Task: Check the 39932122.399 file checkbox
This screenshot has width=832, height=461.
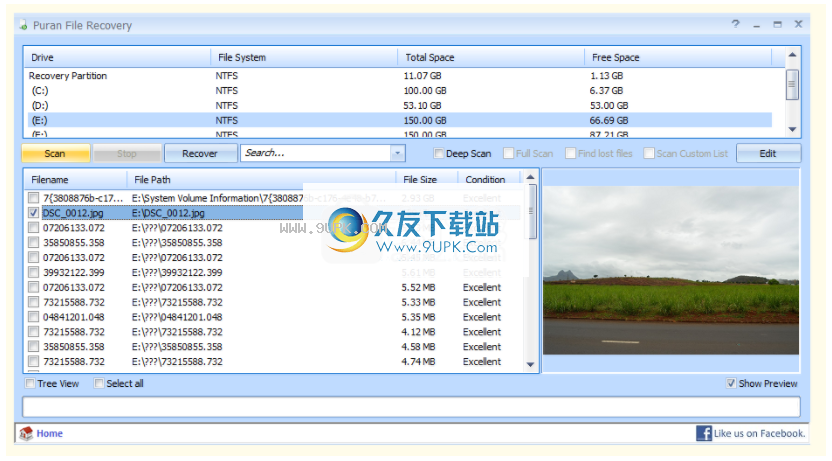Action: 33,272
